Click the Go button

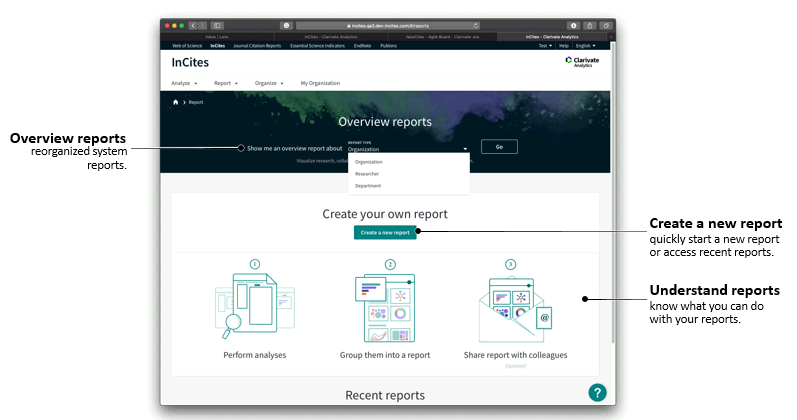tap(499, 146)
